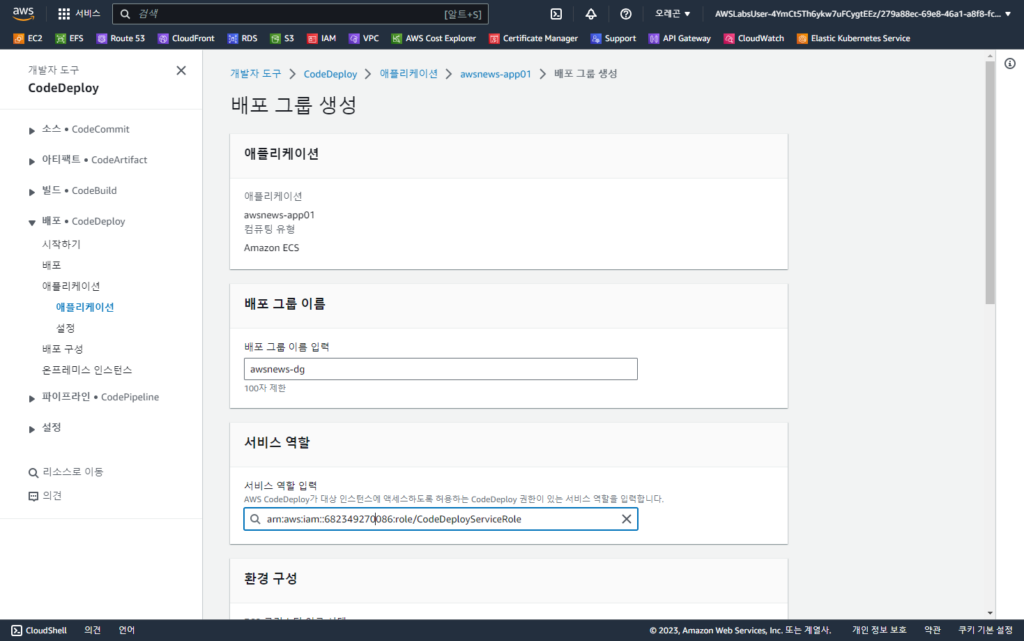Open EFS favorites shortcut
1024x641 pixels.
tap(70, 39)
